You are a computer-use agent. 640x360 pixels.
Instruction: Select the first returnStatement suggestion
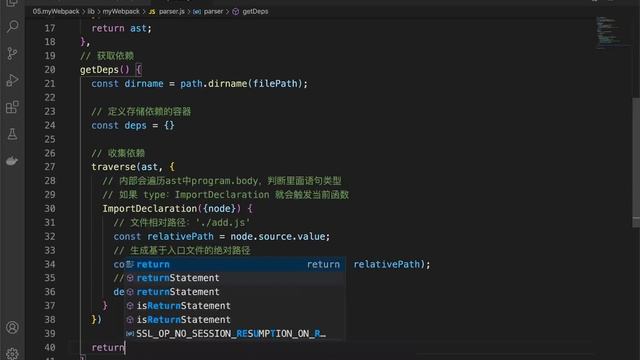pos(235,278)
